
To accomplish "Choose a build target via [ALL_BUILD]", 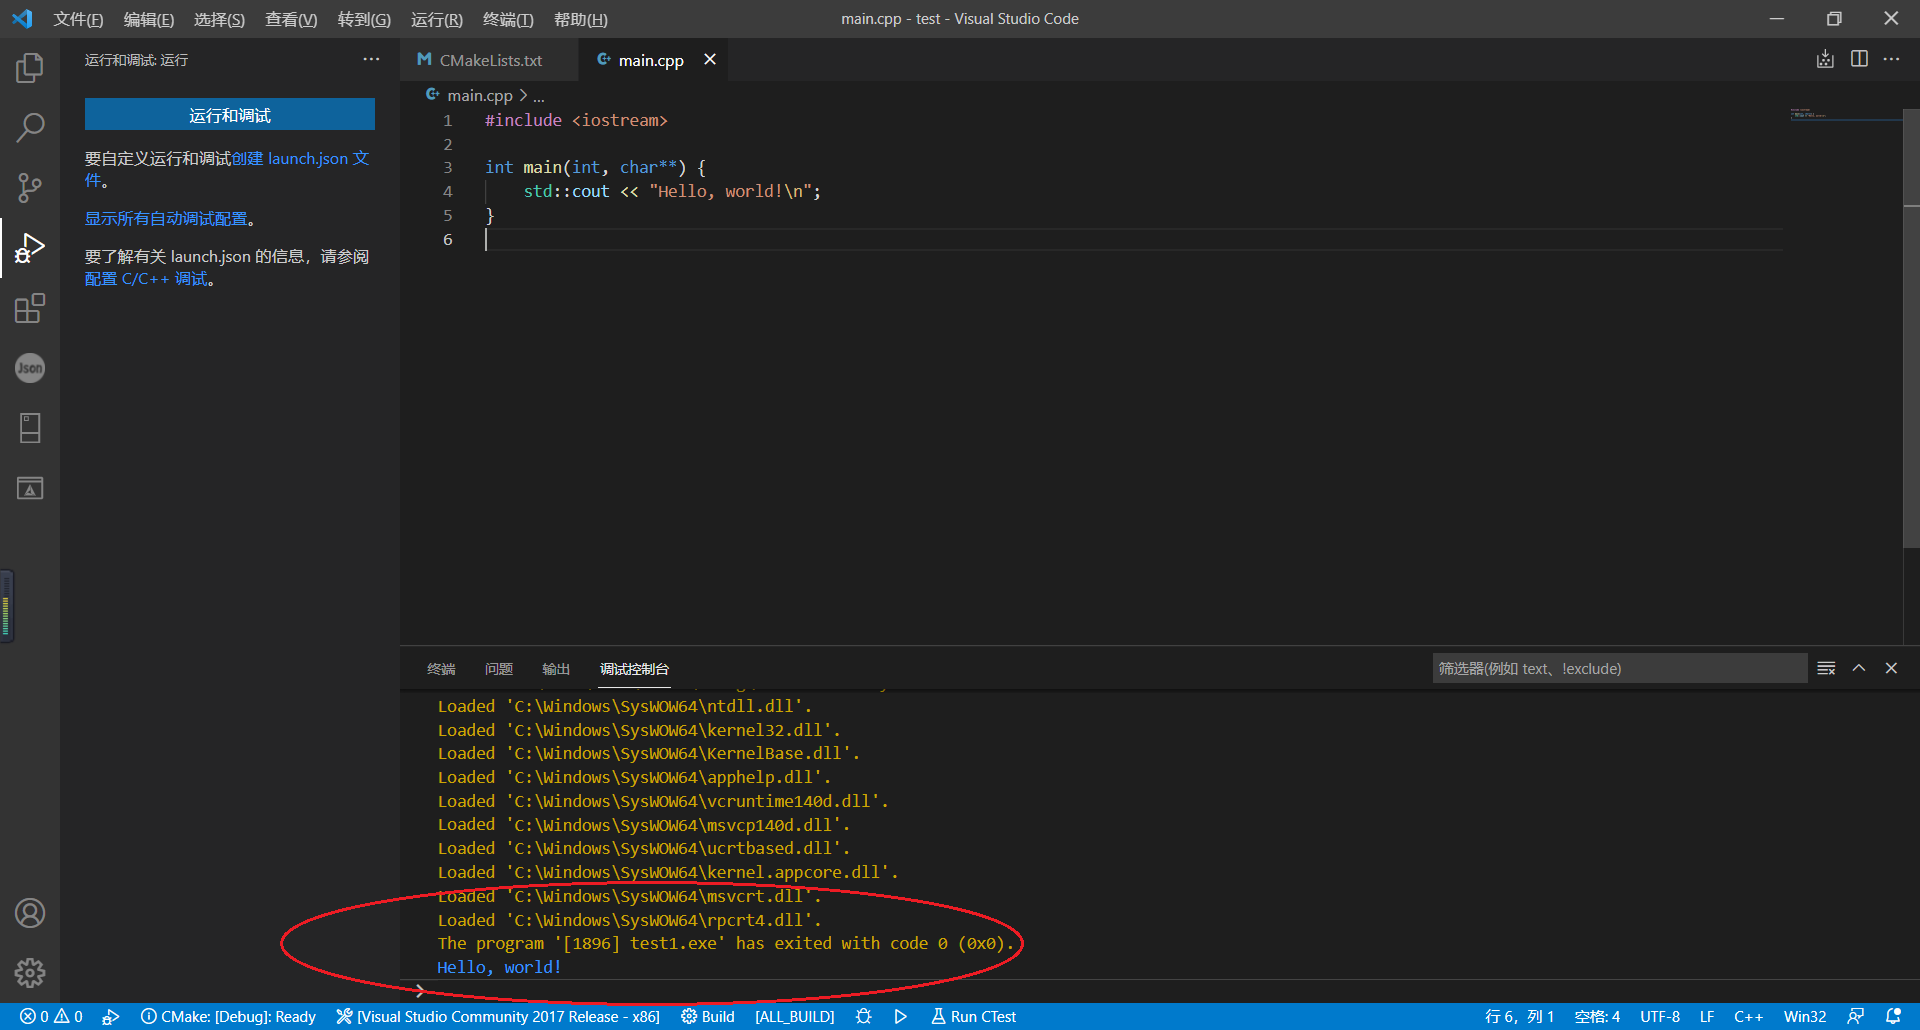I will (x=795, y=1016).
